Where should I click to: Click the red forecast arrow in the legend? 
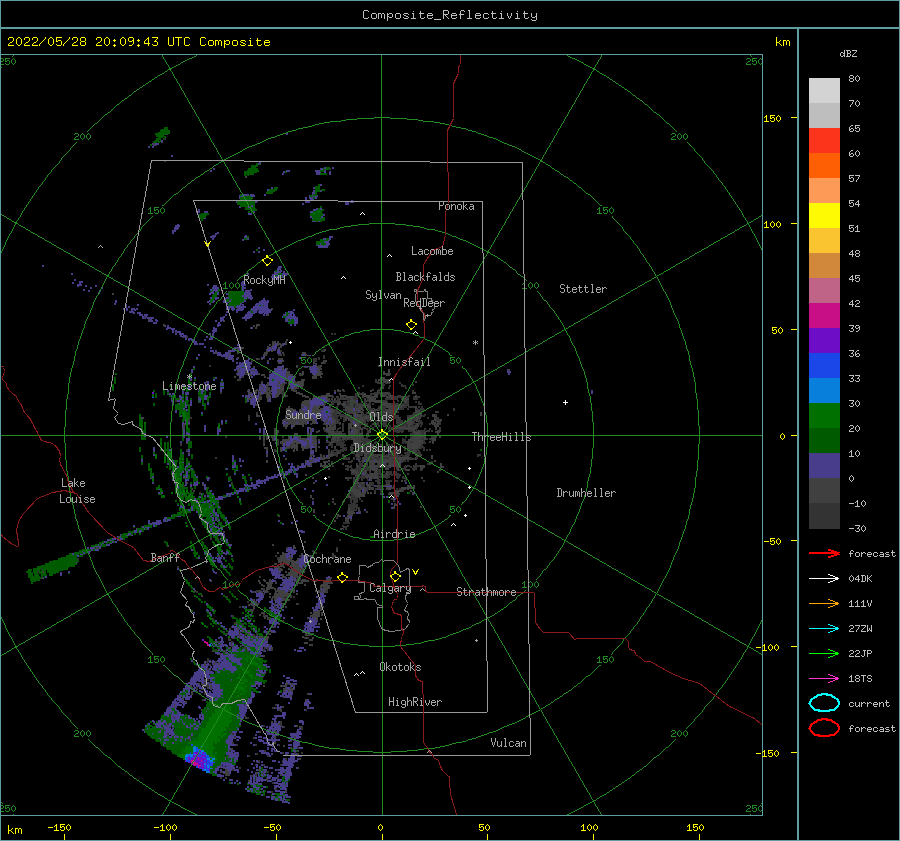coord(824,553)
